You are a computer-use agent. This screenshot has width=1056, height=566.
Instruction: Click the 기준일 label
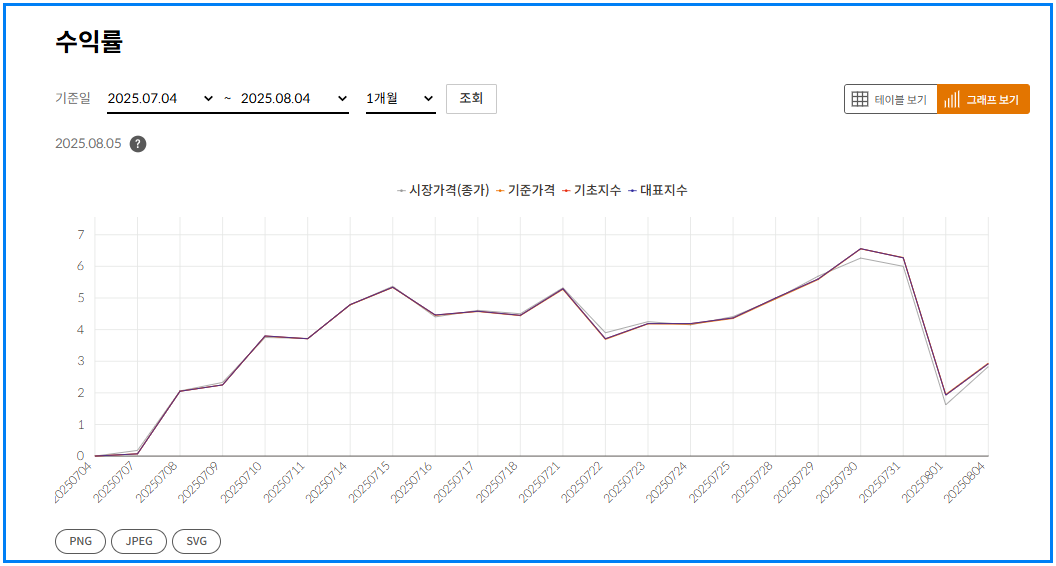click(73, 98)
